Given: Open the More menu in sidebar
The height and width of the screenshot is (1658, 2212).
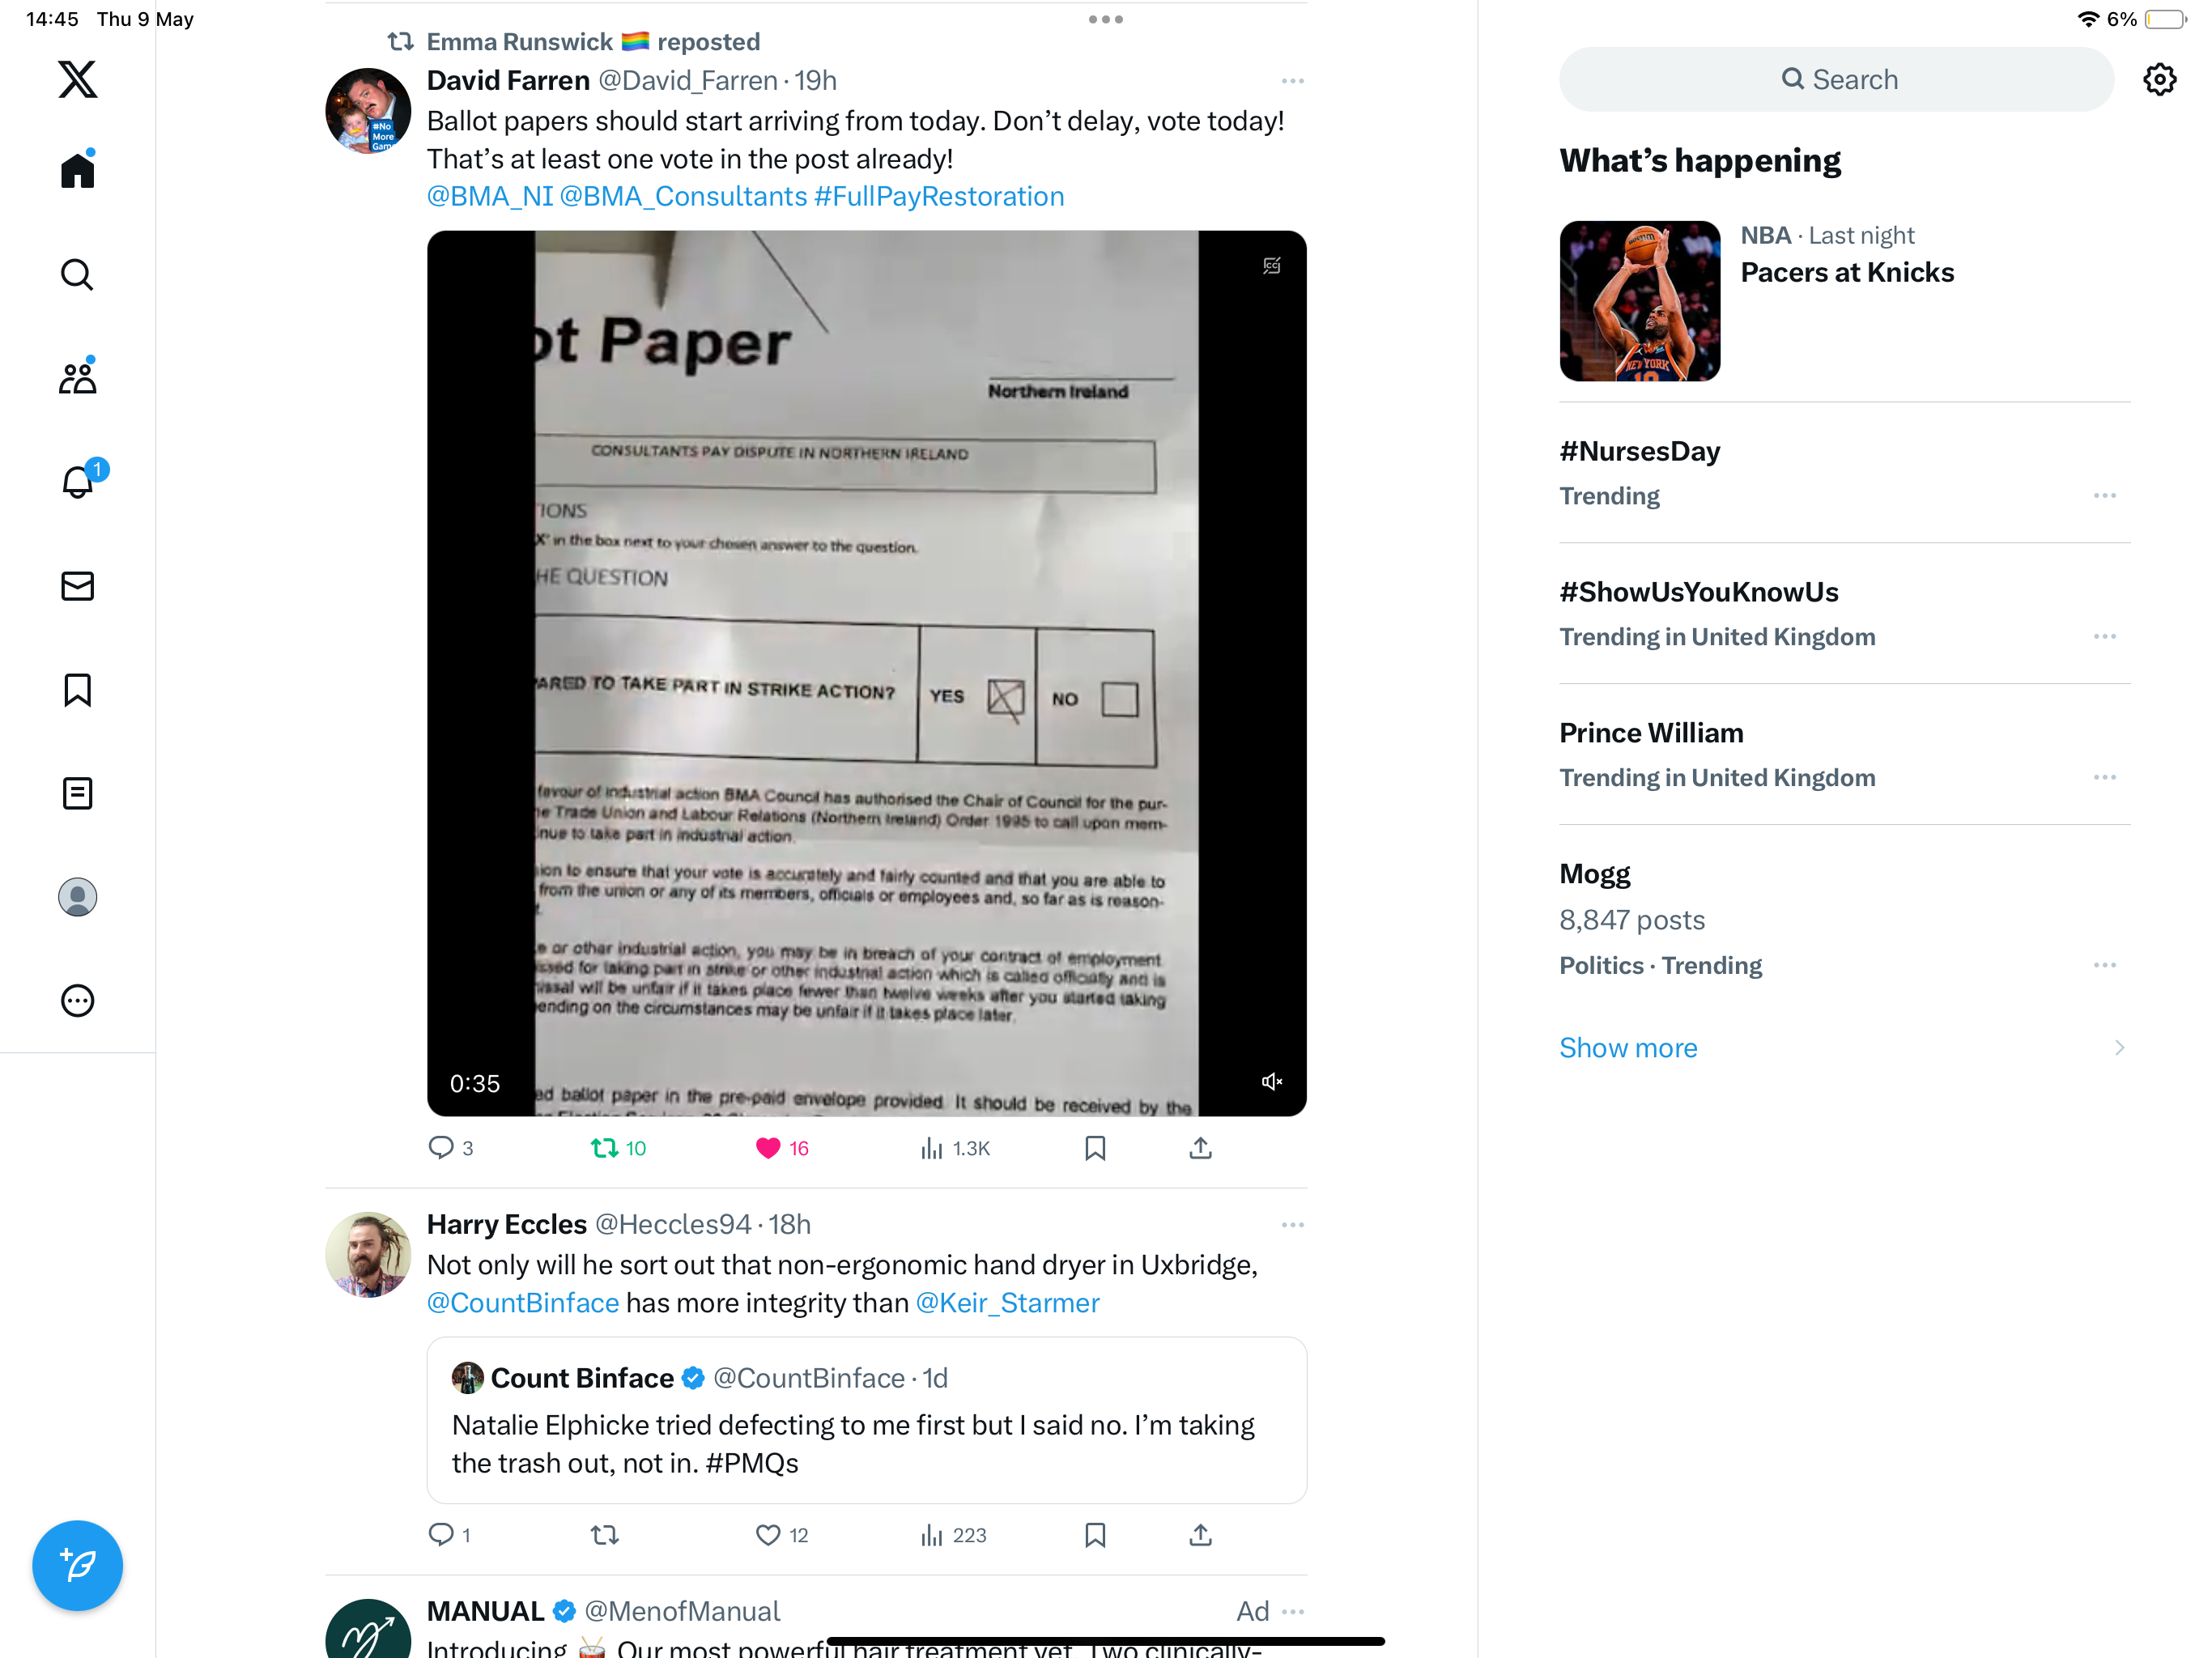Looking at the screenshot, I should coord(77,1000).
